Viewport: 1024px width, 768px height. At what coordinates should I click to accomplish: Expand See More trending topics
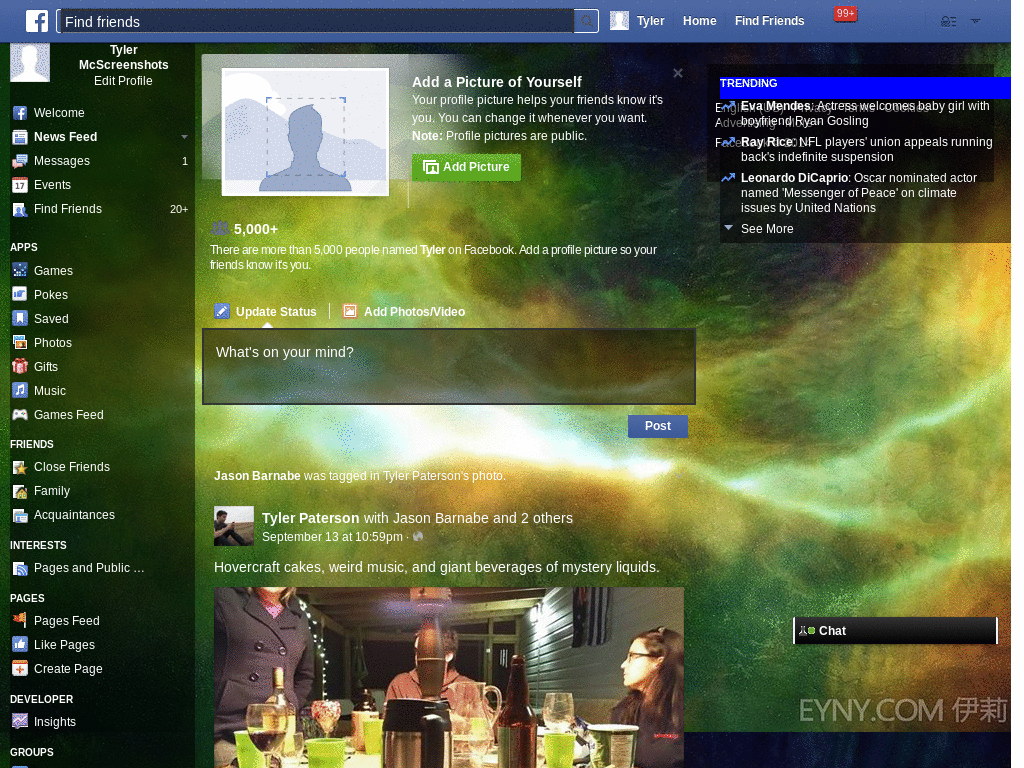point(767,229)
